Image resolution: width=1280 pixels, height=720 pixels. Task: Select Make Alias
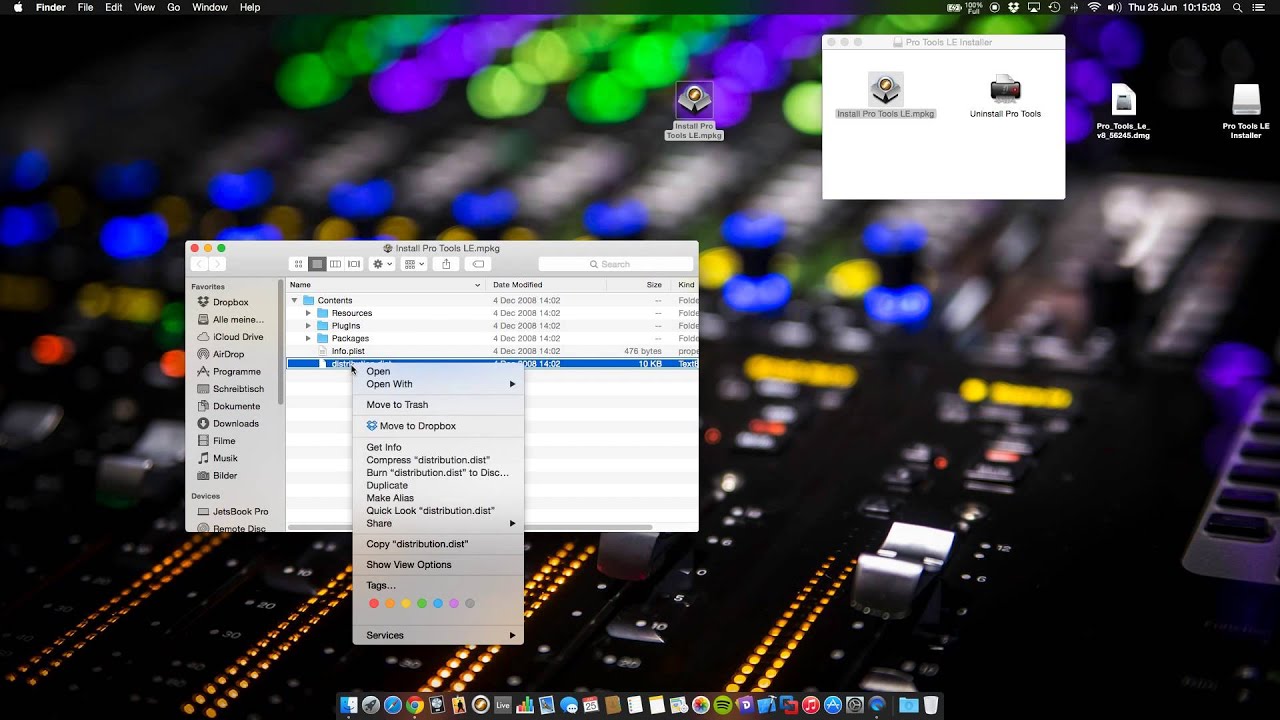point(438,498)
